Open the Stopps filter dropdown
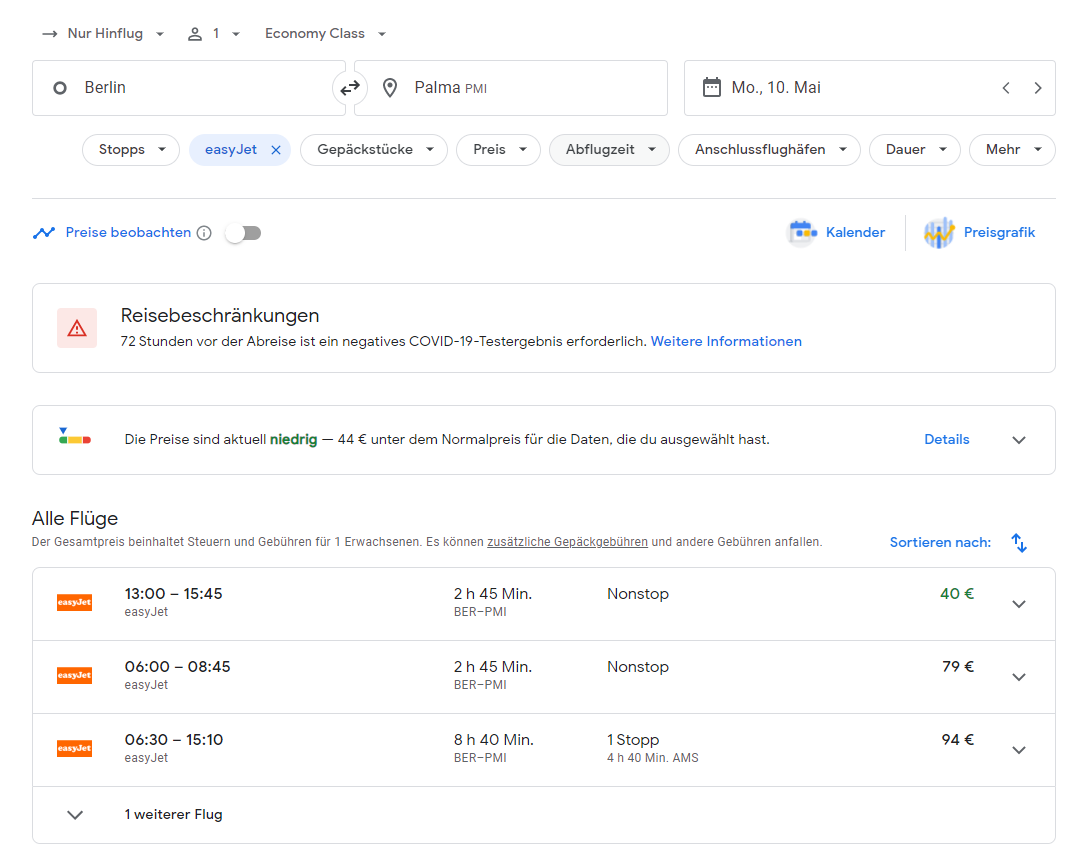Screen dimensions: 1075x857 pos(131,150)
